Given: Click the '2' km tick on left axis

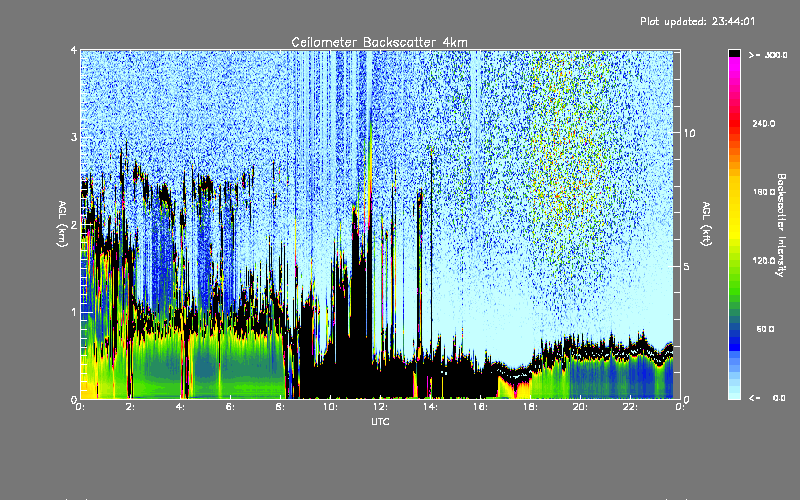Looking at the screenshot, I should (x=74, y=225).
